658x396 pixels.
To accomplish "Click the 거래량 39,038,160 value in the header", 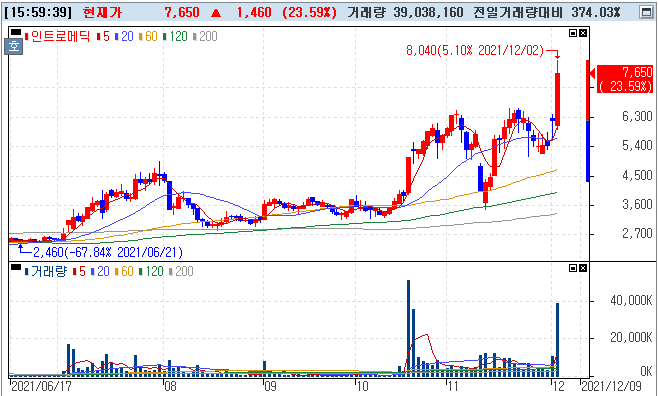I will [x=405, y=12].
